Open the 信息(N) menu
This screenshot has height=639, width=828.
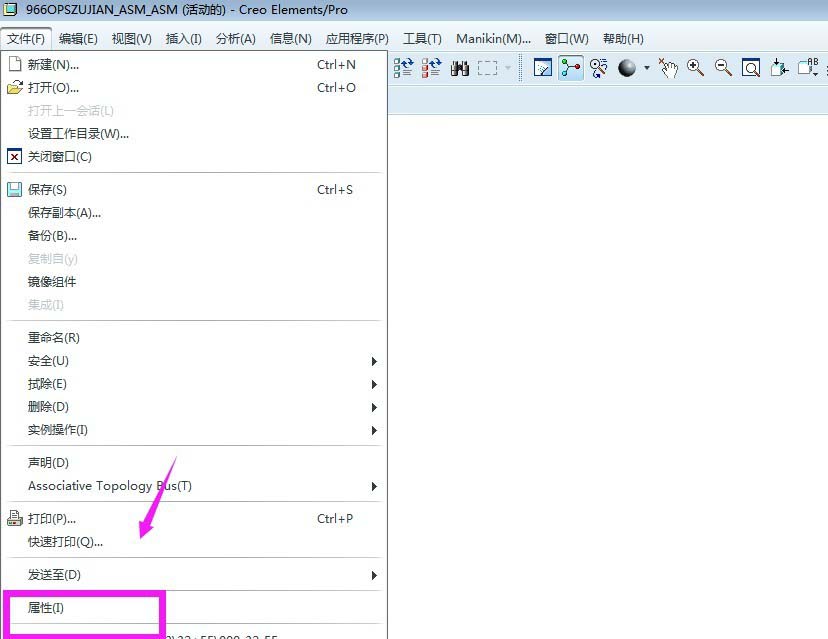290,39
